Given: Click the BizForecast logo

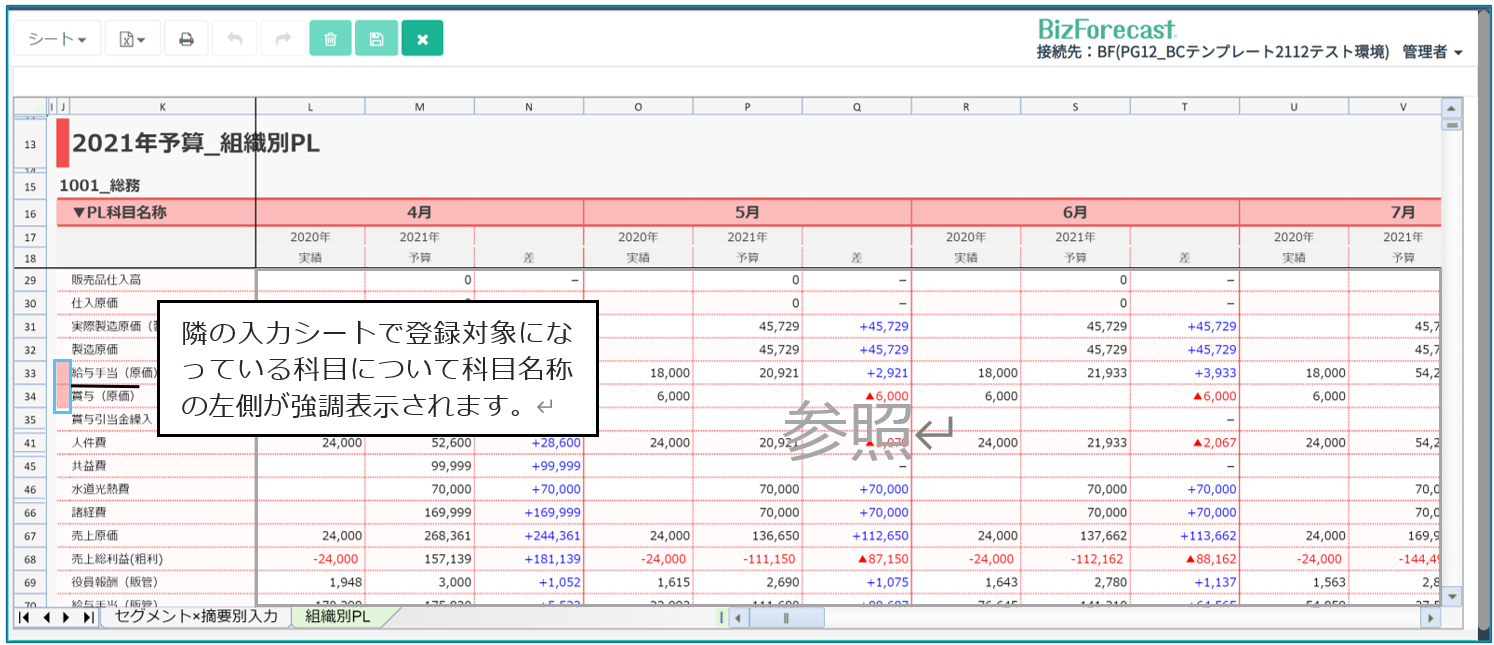Looking at the screenshot, I should [x=1107, y=29].
